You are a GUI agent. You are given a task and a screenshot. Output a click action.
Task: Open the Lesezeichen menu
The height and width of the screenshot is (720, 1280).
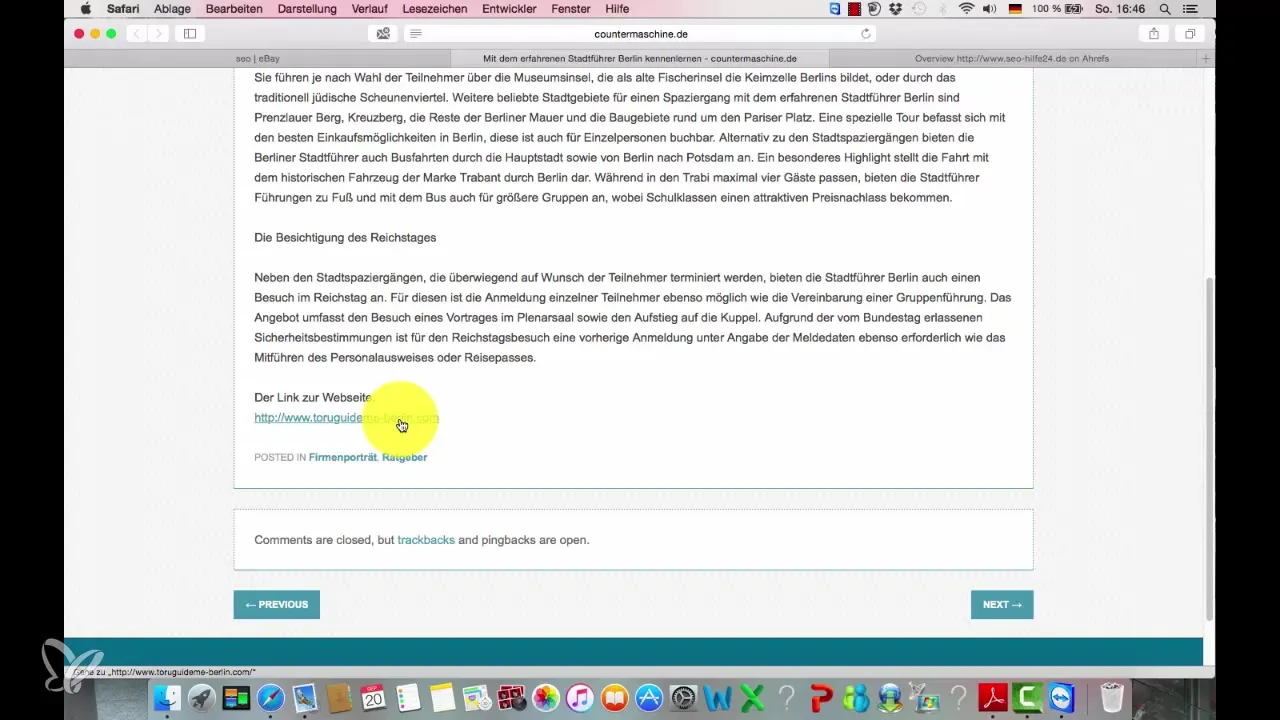click(x=433, y=8)
